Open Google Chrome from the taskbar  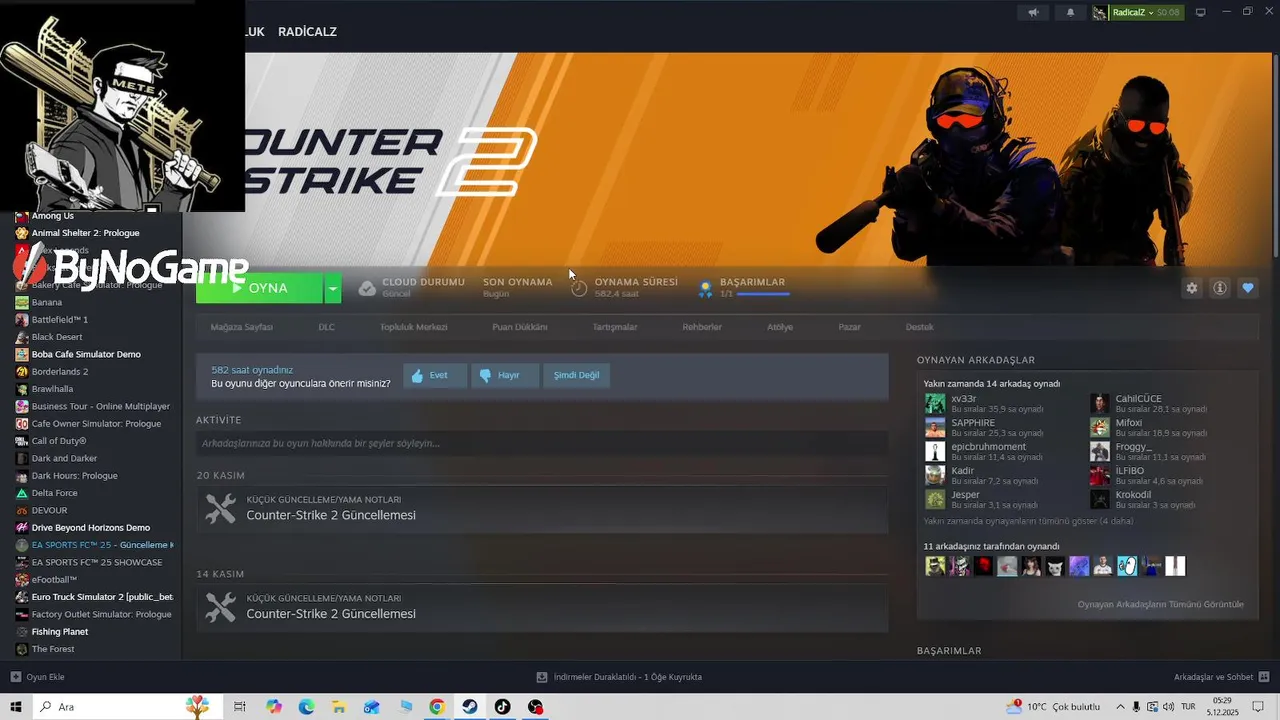point(437,707)
